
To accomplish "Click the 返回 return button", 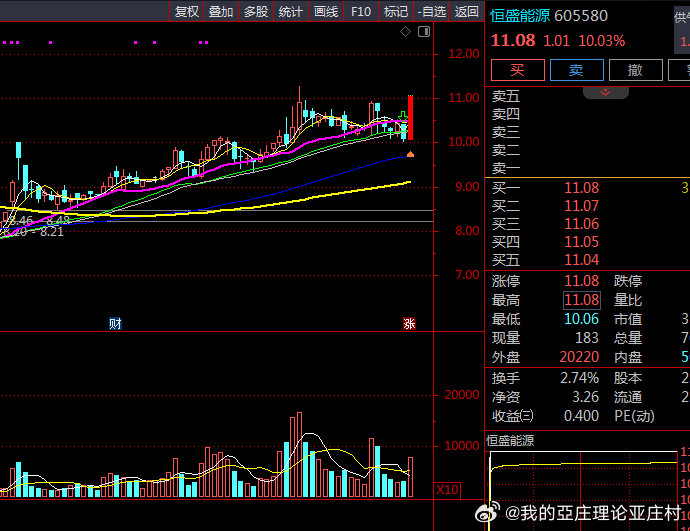I will pyautogui.click(x=466, y=12).
